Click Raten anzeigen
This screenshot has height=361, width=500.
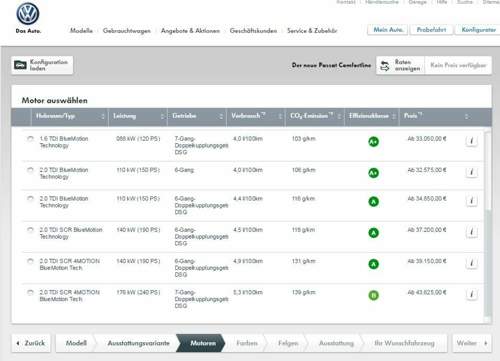[401, 65]
